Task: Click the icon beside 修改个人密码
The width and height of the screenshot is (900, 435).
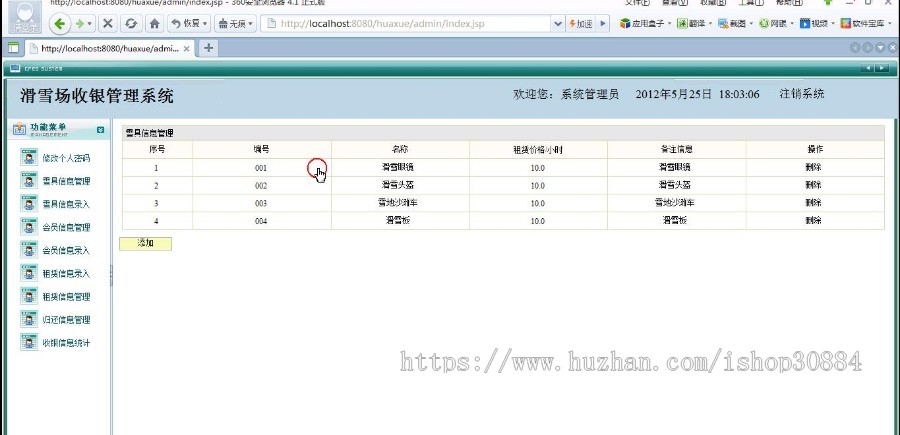Action: (x=29, y=157)
